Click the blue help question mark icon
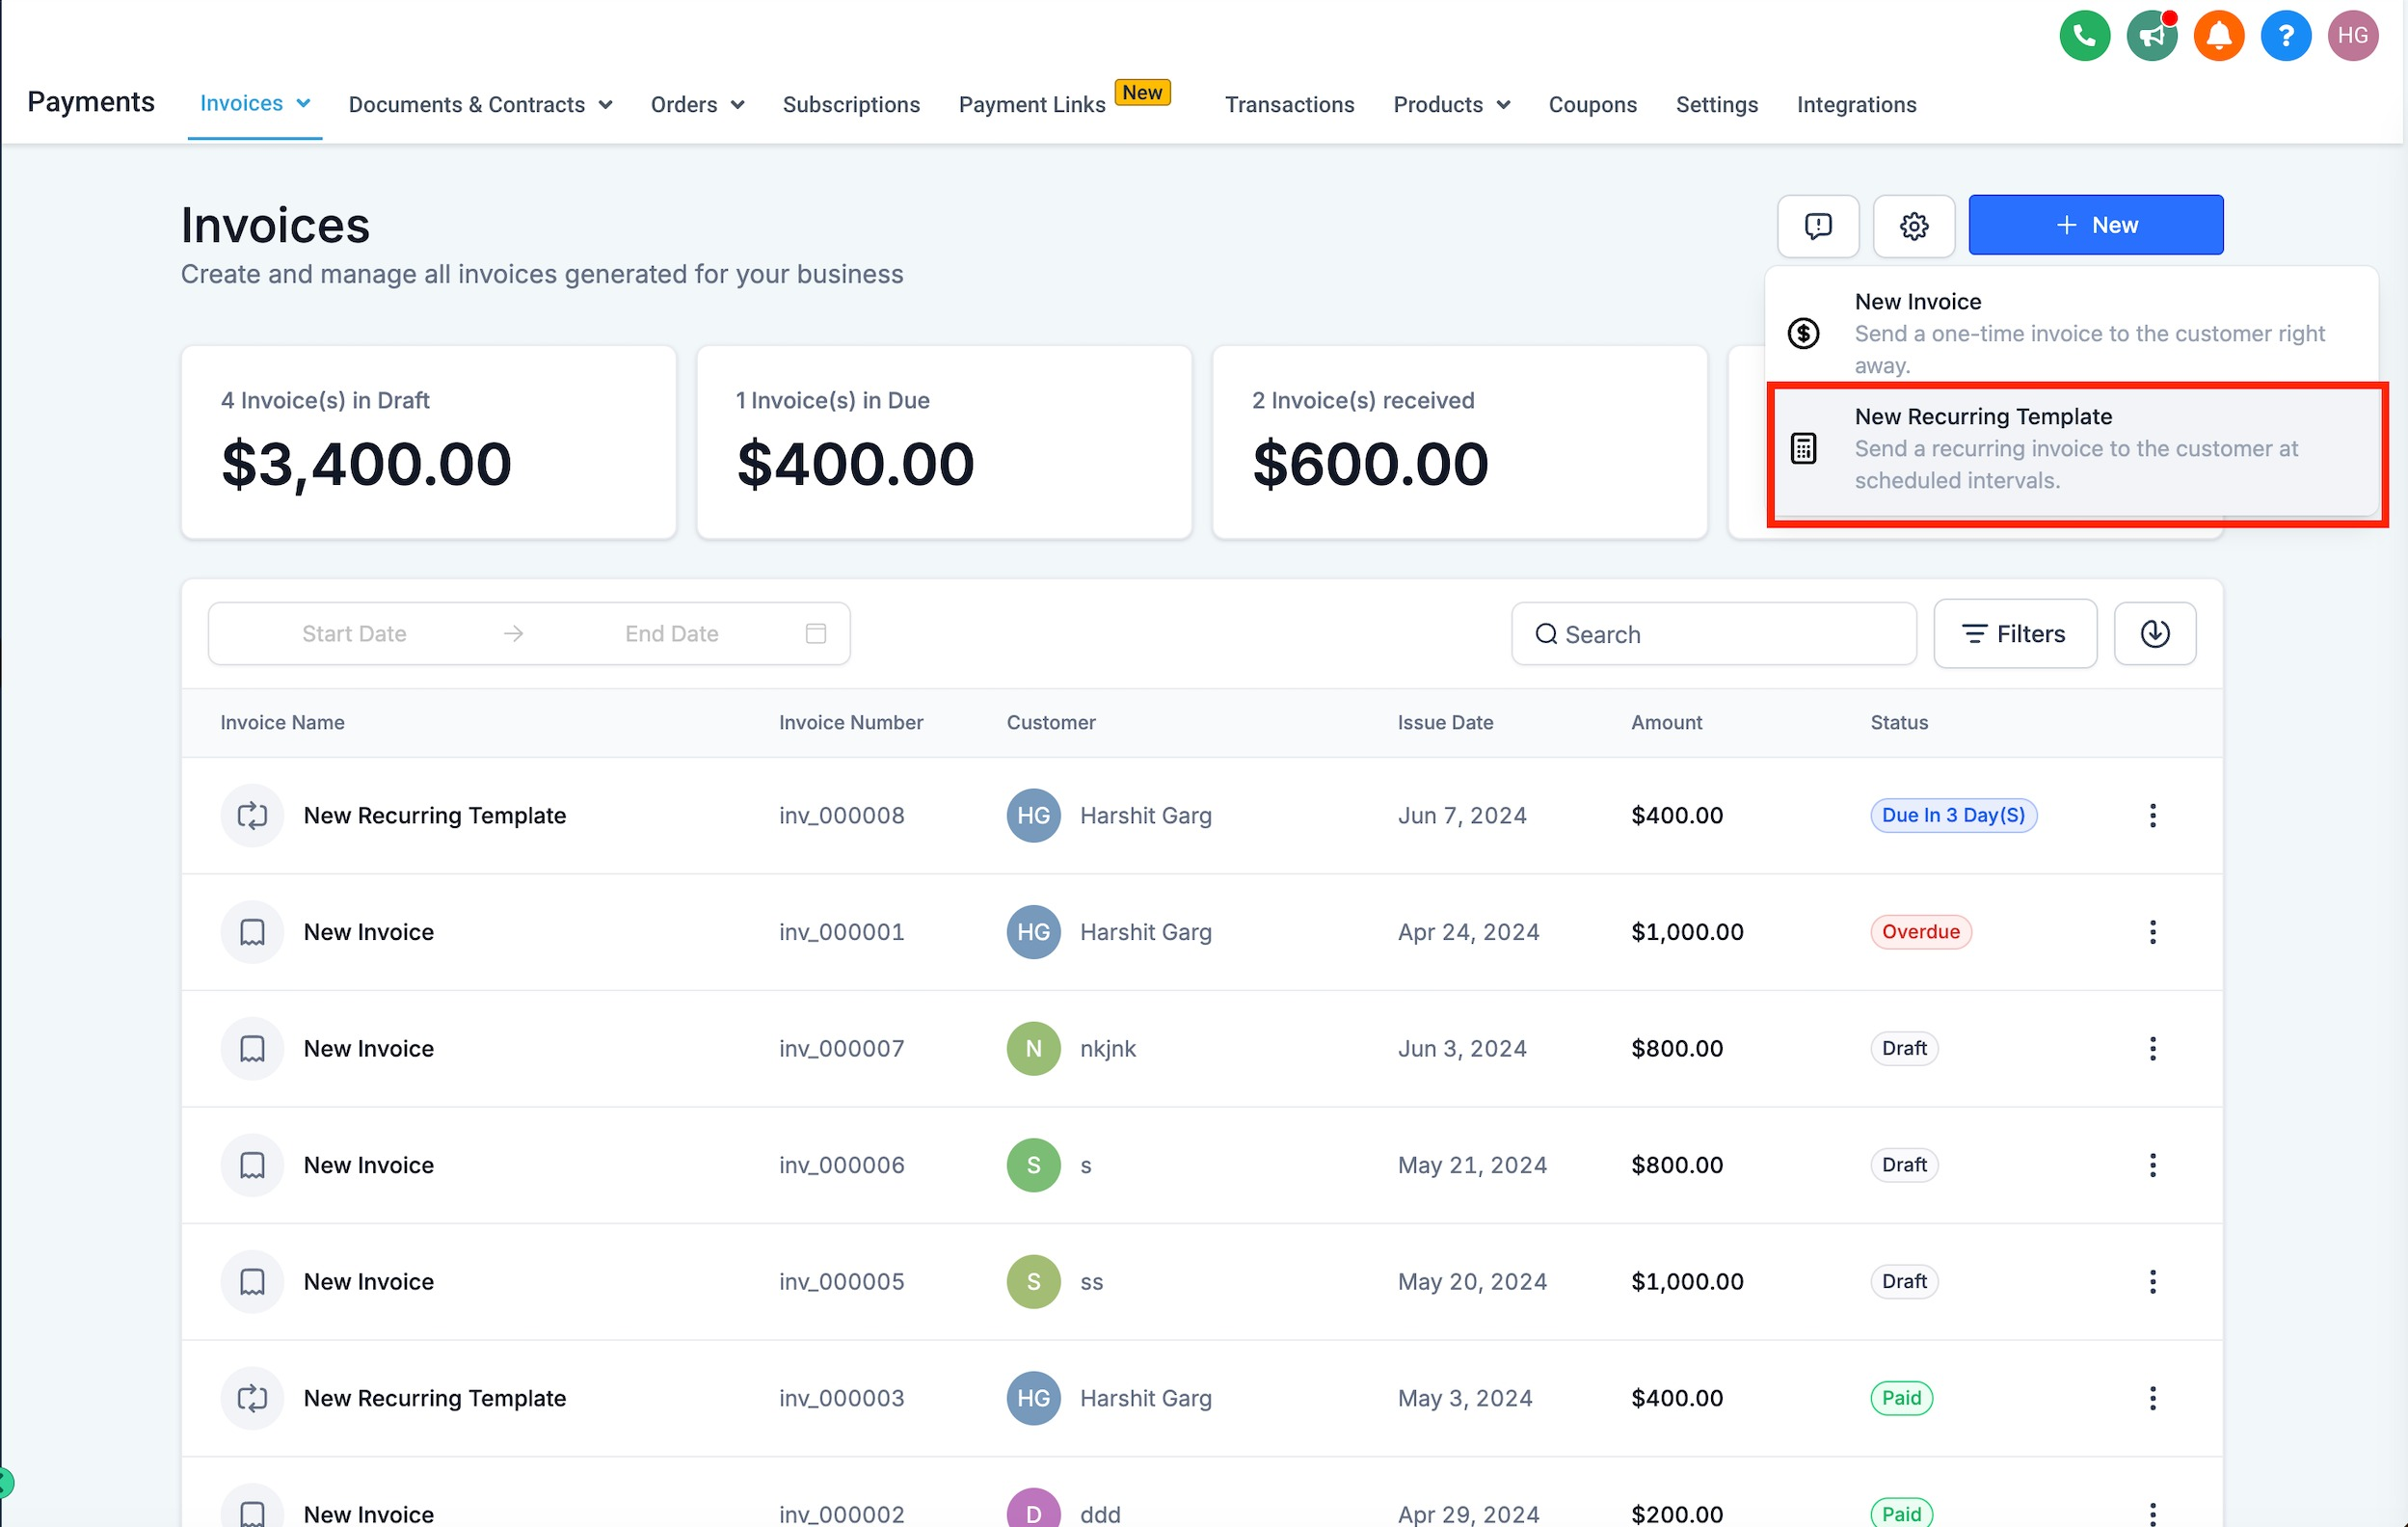The image size is (2408, 1527). [2285, 36]
